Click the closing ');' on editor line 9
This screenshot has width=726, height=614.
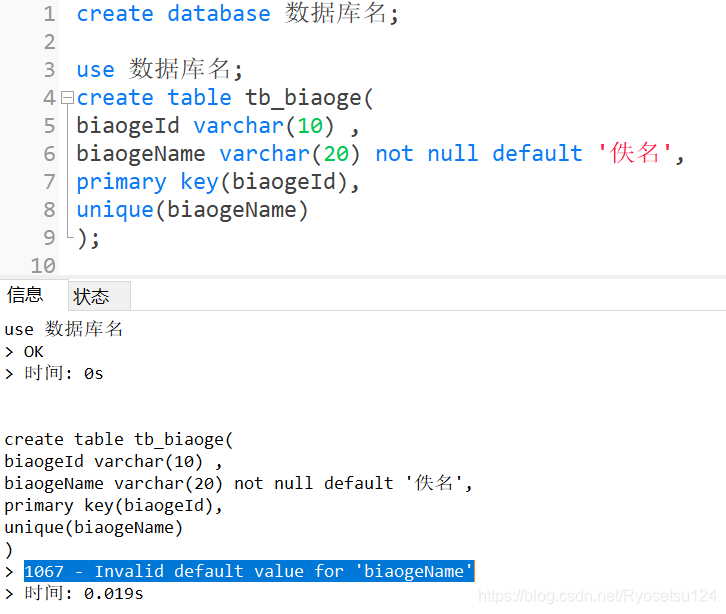88,238
